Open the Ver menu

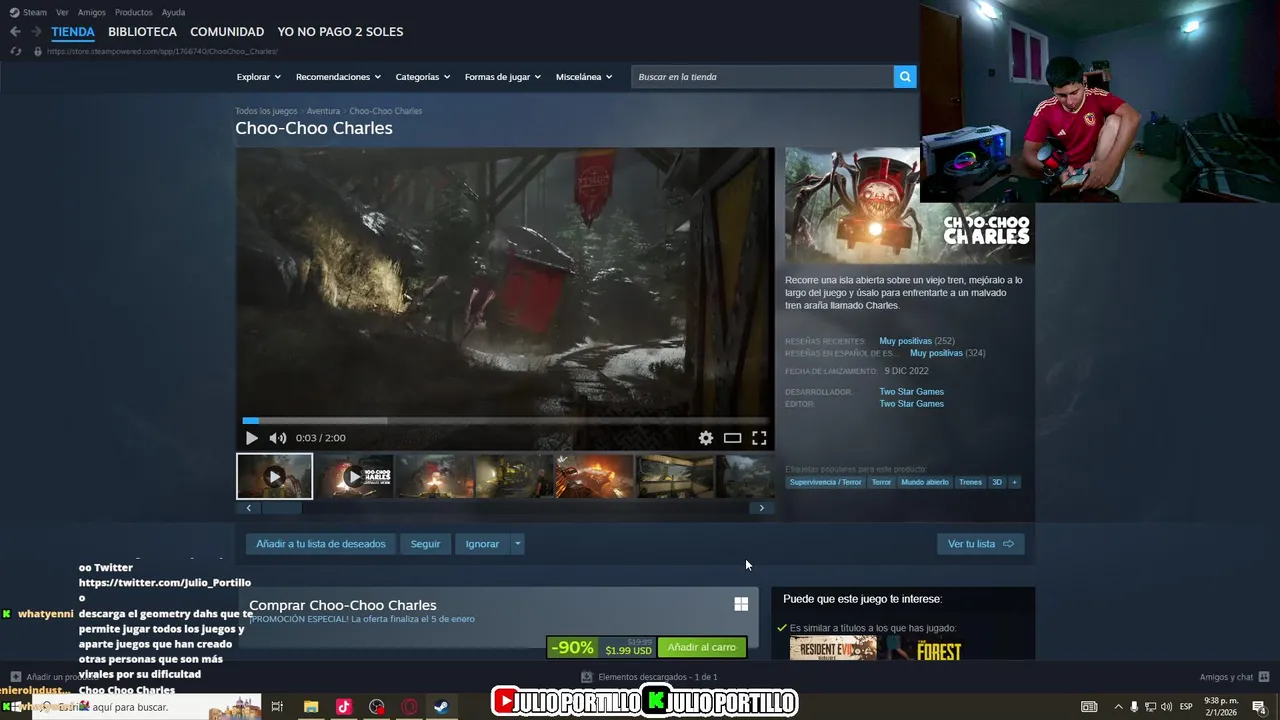(x=62, y=12)
